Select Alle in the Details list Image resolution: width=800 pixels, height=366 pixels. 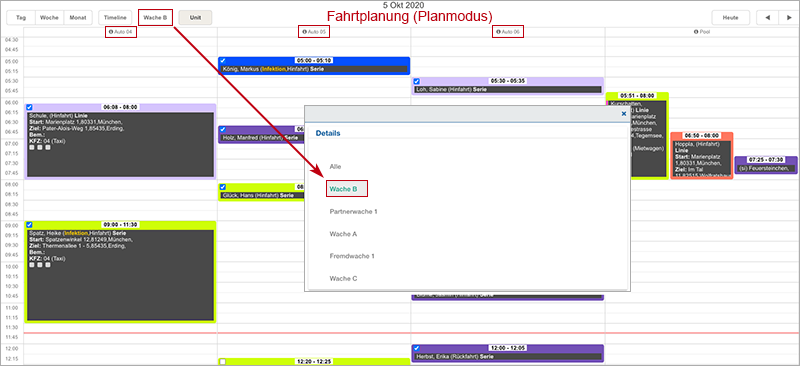pyautogui.click(x=335, y=166)
